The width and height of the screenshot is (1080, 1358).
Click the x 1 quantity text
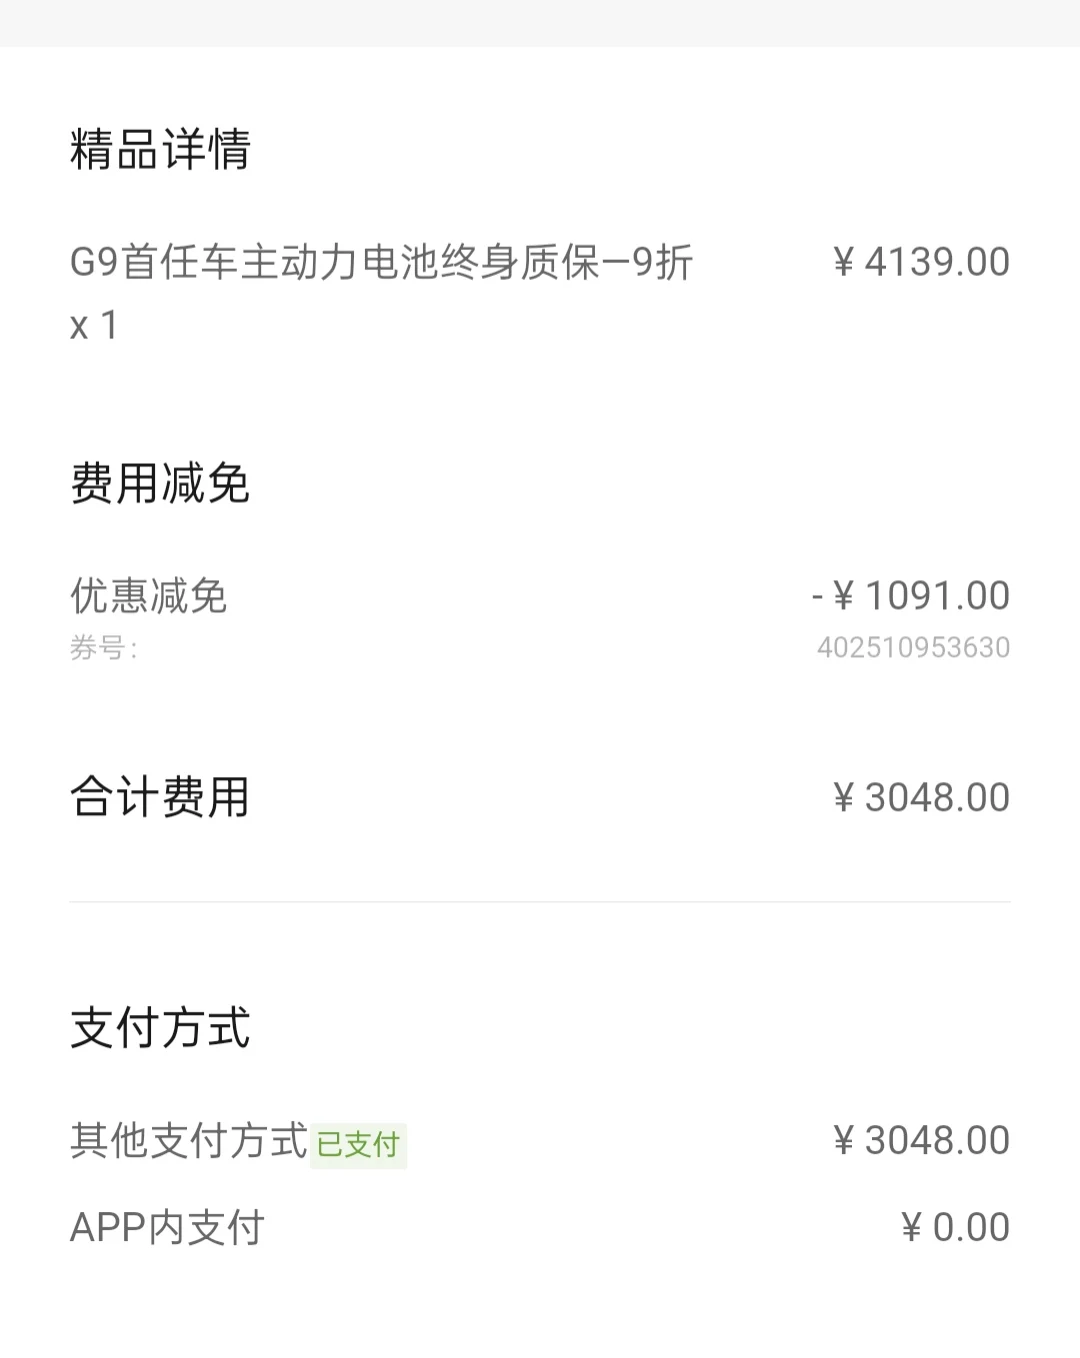pyautogui.click(x=94, y=326)
